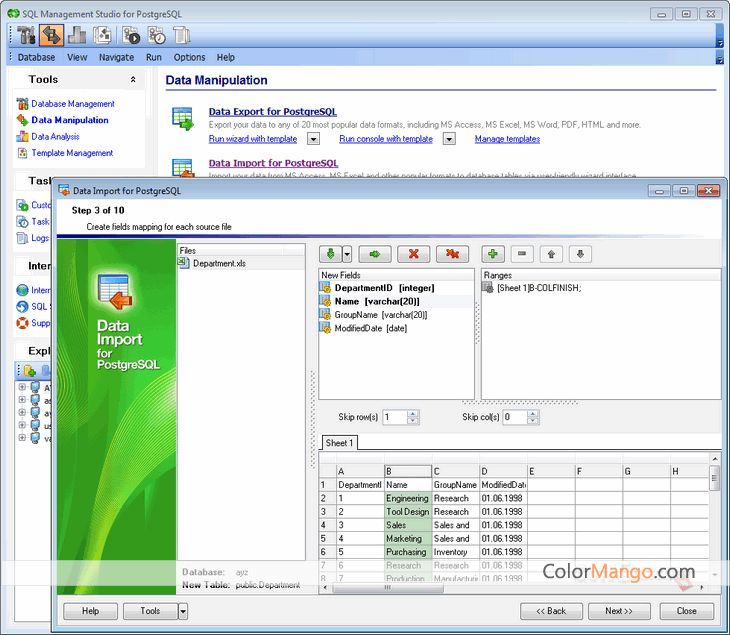The width and height of the screenshot is (730, 635).
Task: Click the clear all ranges red button
Action: (x=452, y=254)
